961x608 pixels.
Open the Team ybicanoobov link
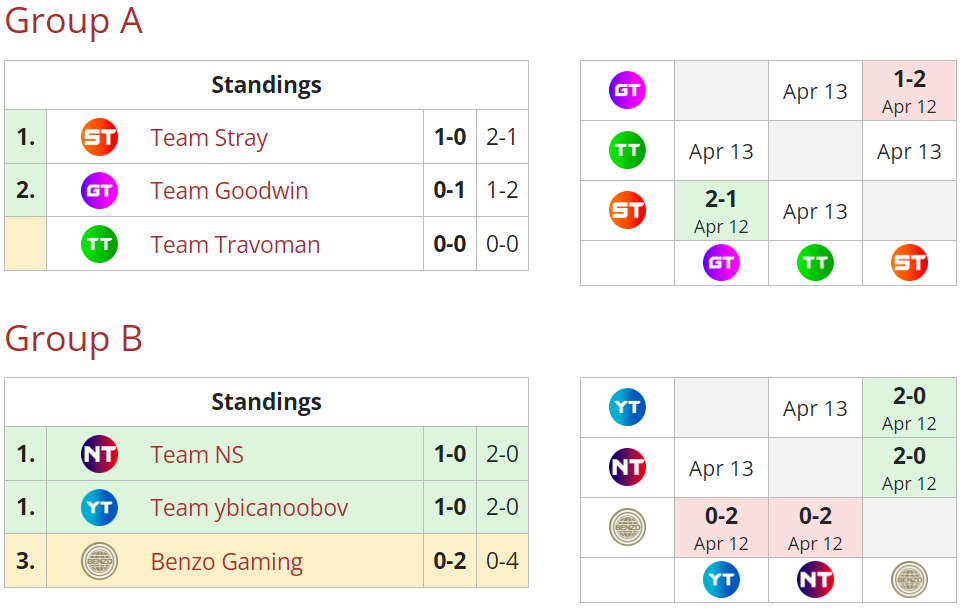pyautogui.click(x=249, y=508)
